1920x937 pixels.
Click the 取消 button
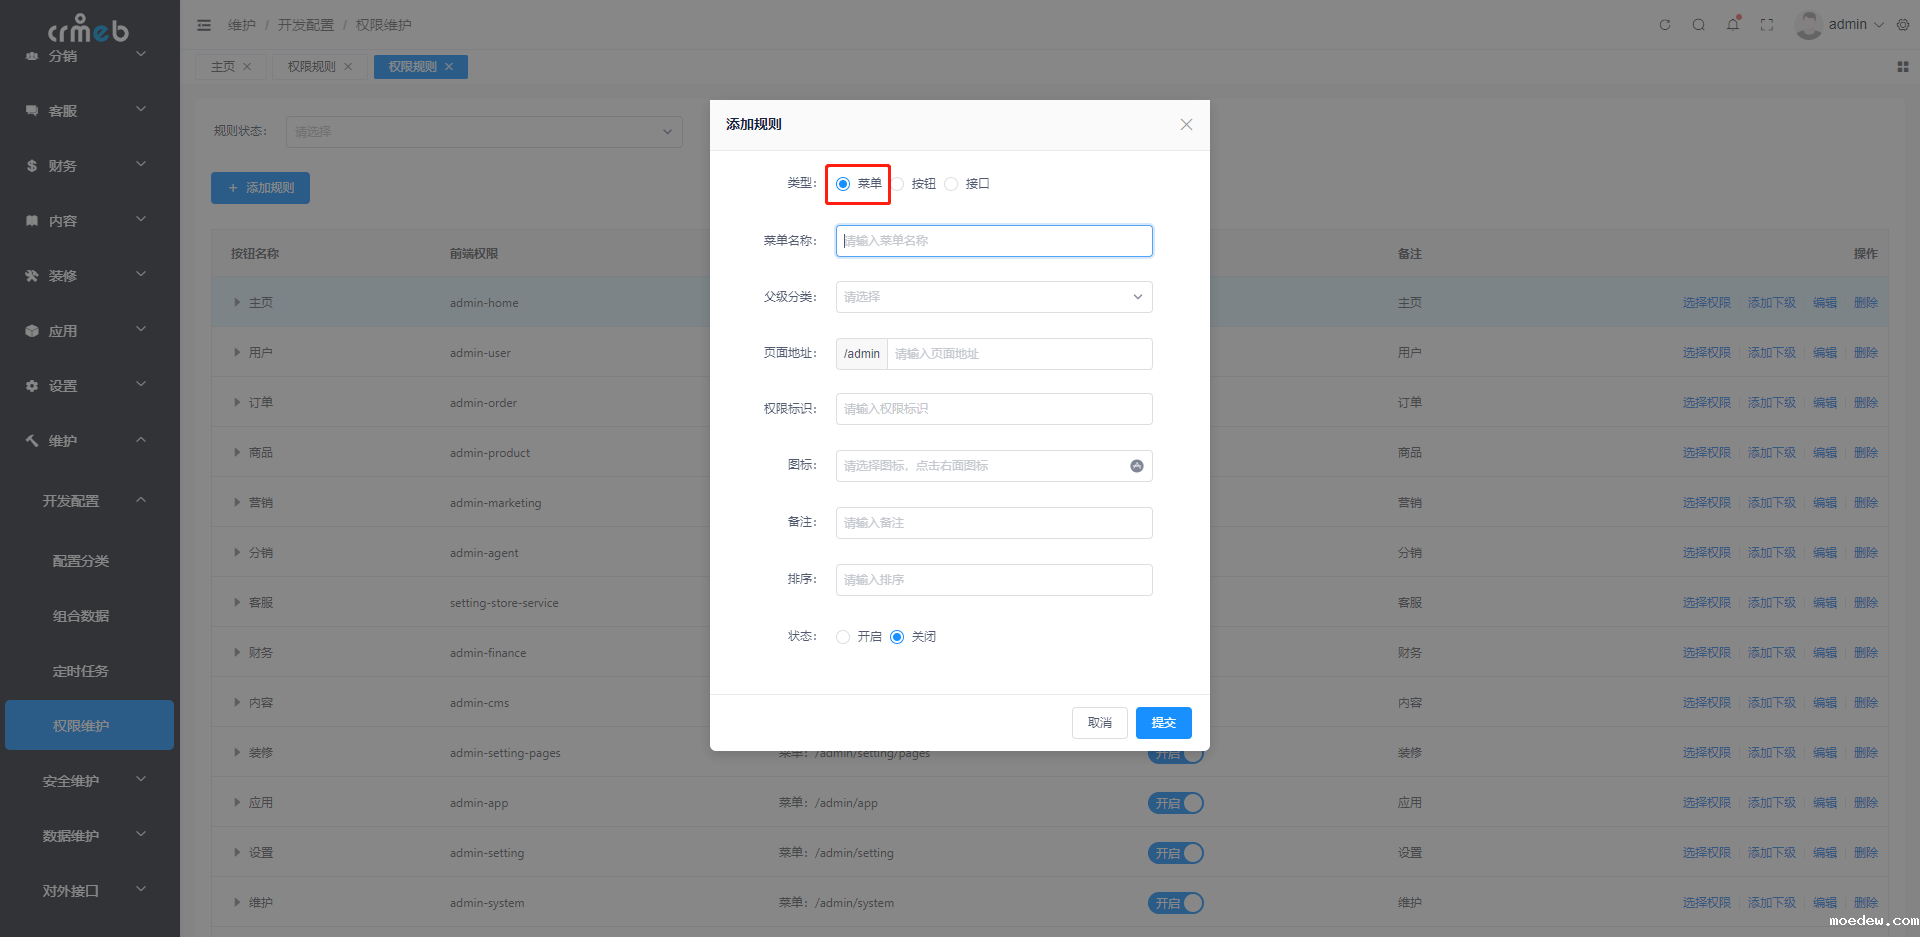pos(1099,723)
